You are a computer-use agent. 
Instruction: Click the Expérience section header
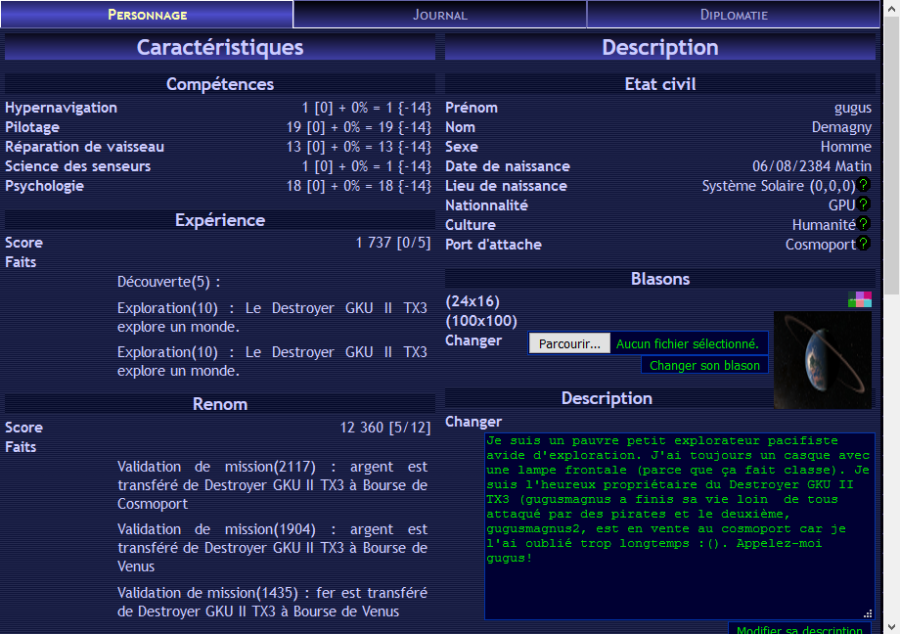point(220,220)
